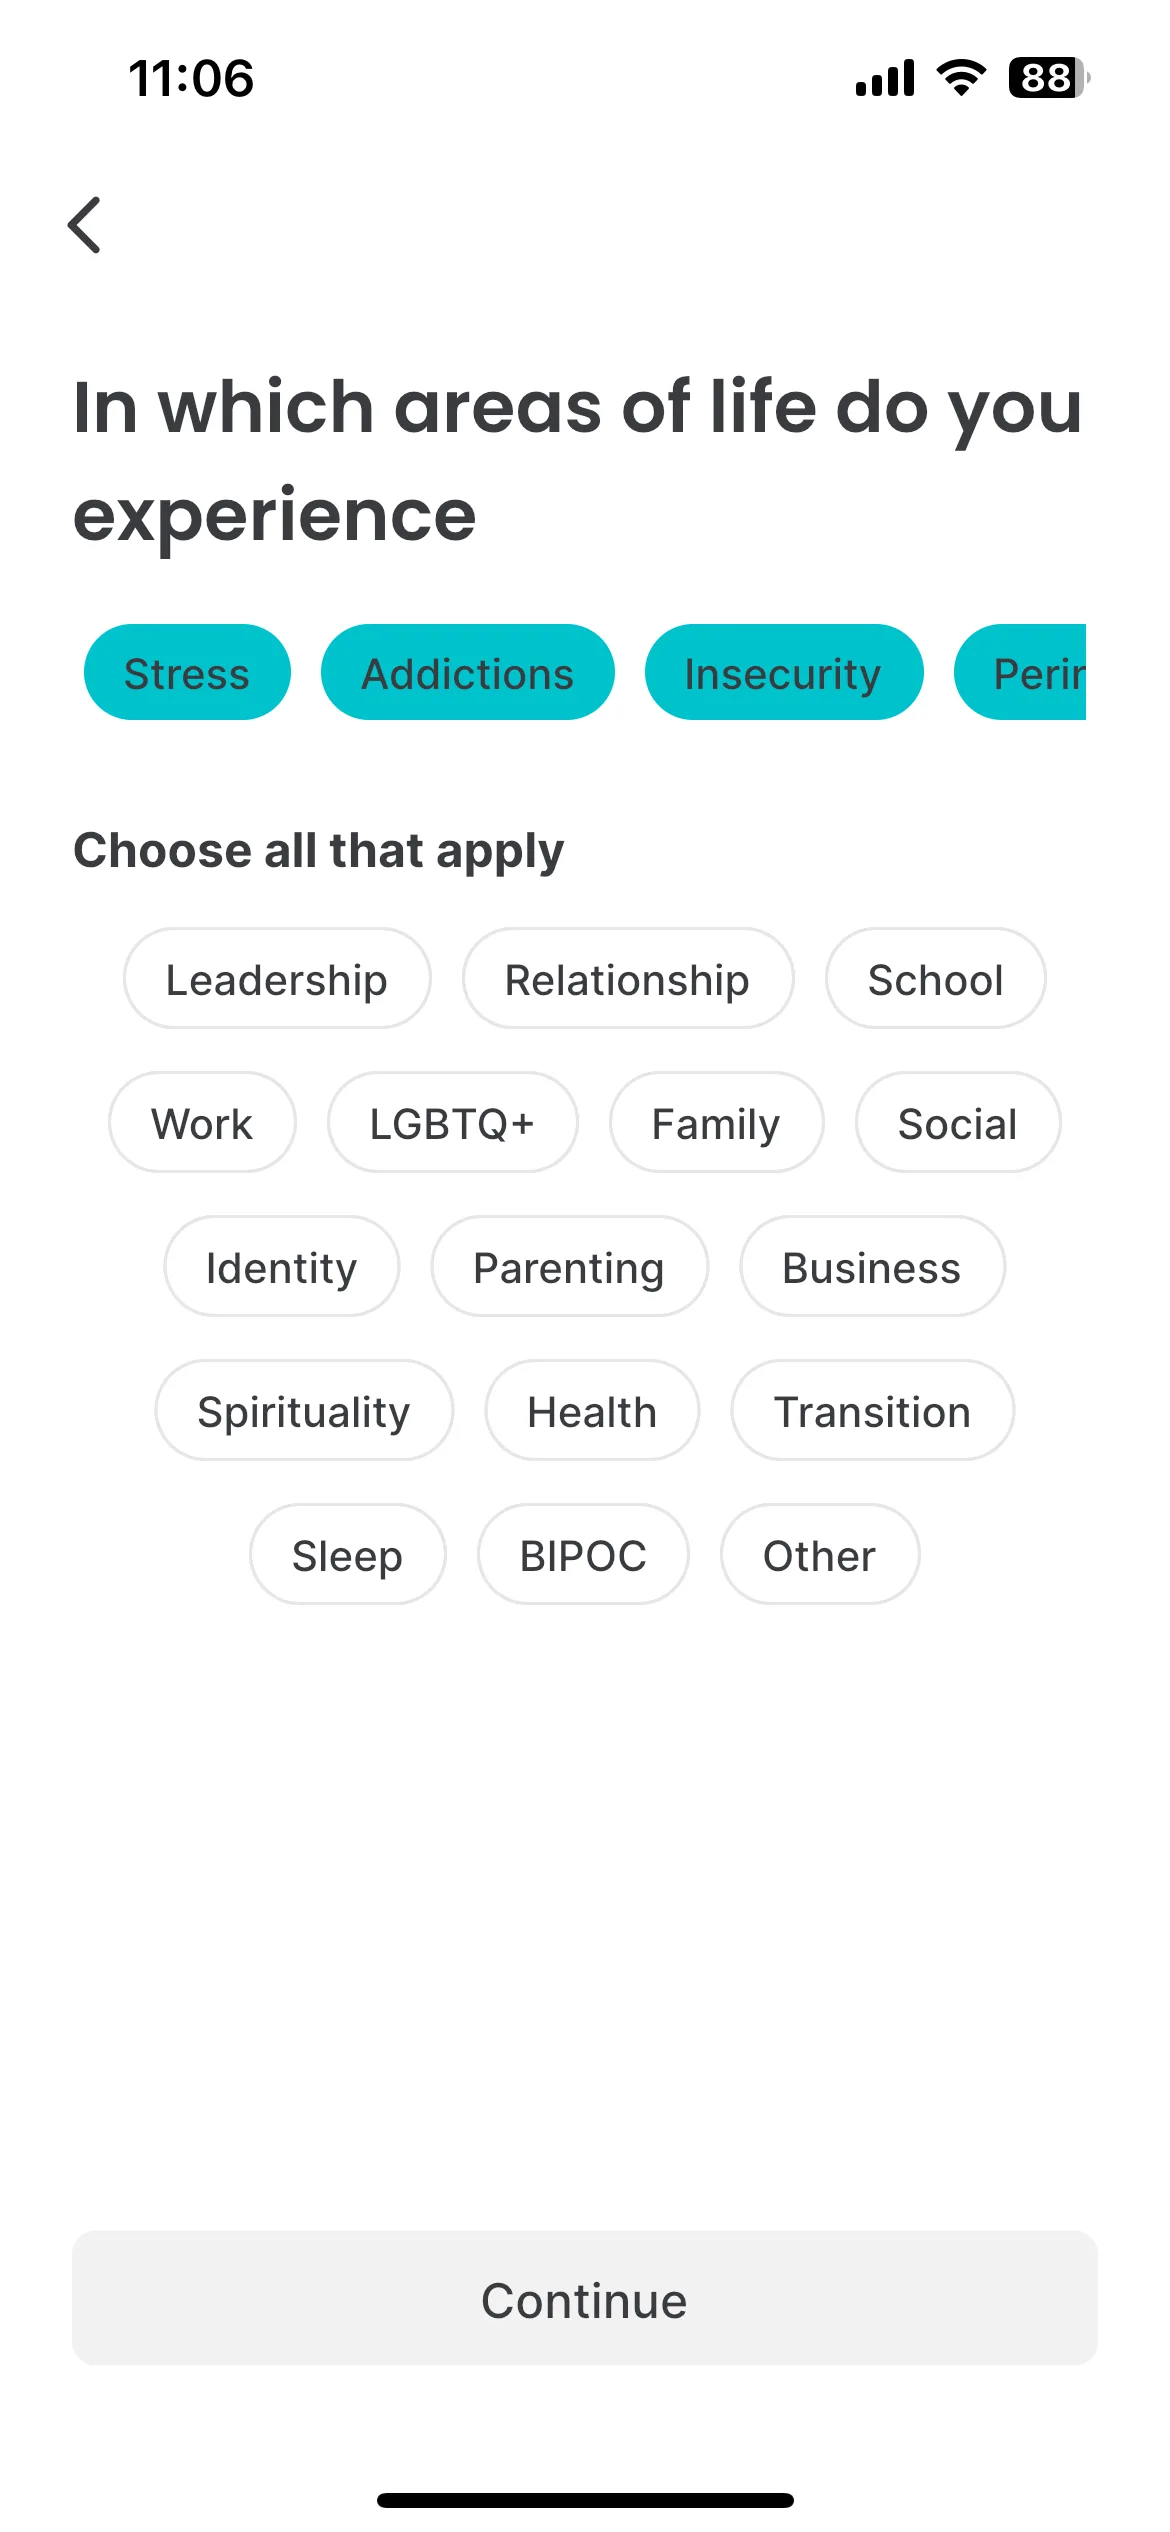
Task: Tap the battery indicator in status bar
Action: point(1049,78)
